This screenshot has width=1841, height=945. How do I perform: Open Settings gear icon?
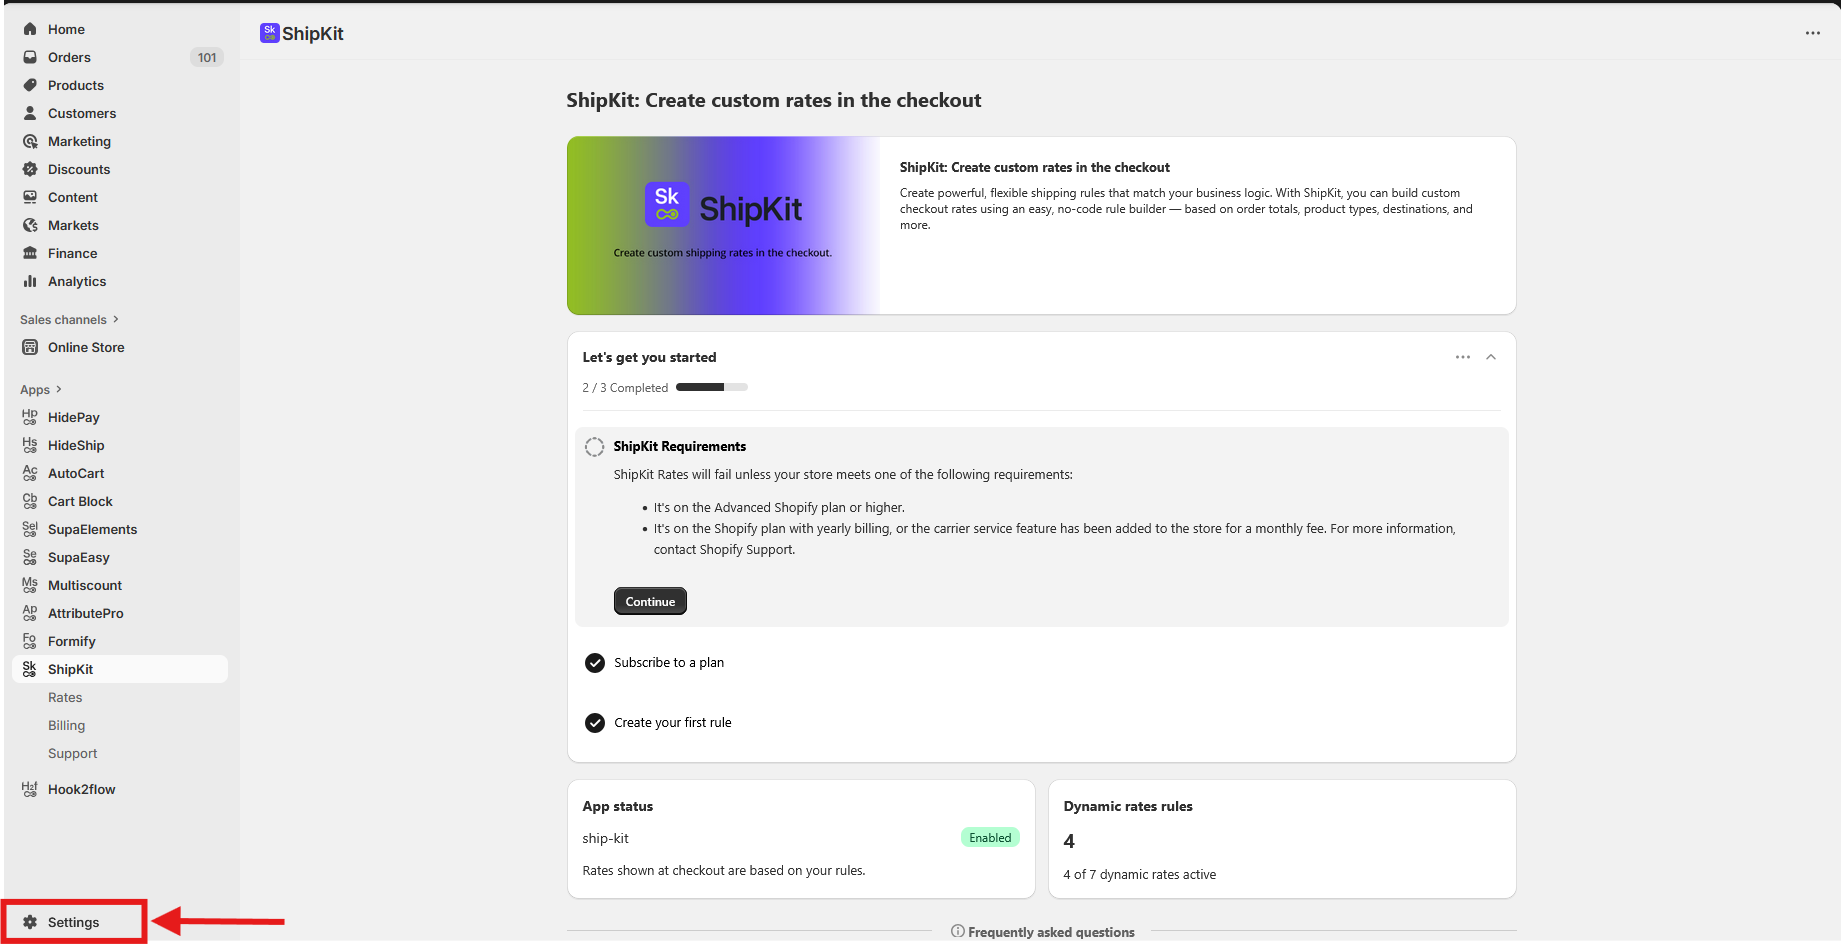point(30,922)
